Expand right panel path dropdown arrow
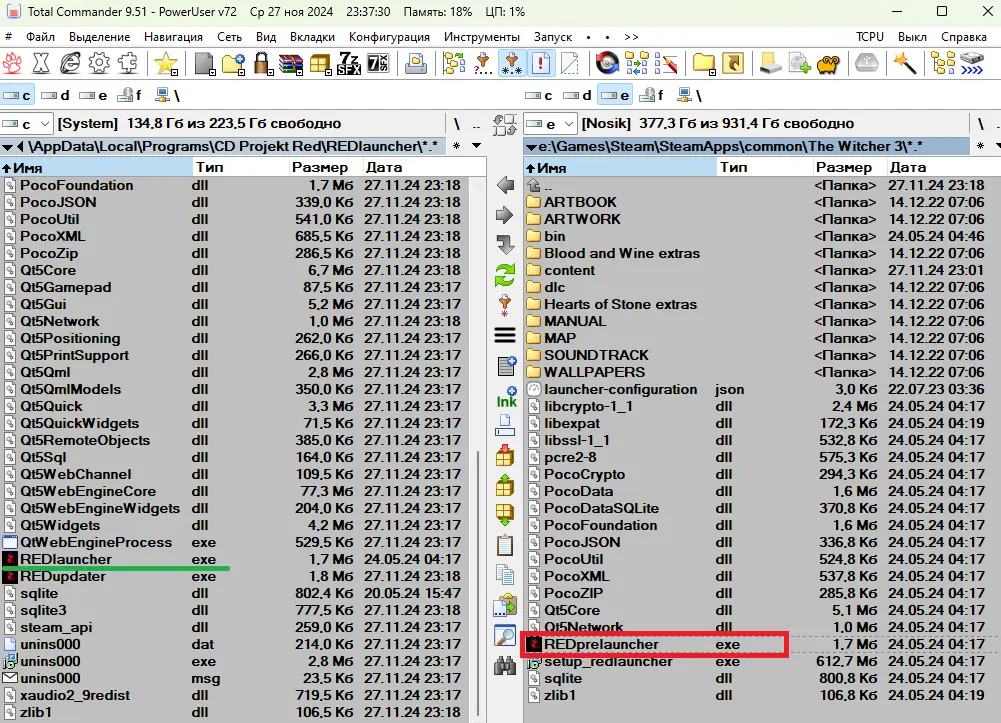This screenshot has height=723, width=1001. point(531,147)
